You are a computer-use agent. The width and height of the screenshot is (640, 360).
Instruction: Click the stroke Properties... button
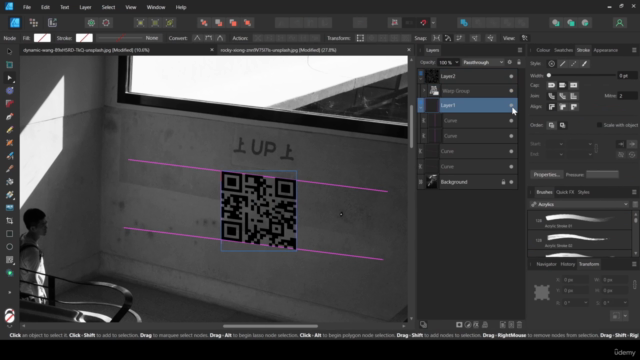tap(547, 175)
